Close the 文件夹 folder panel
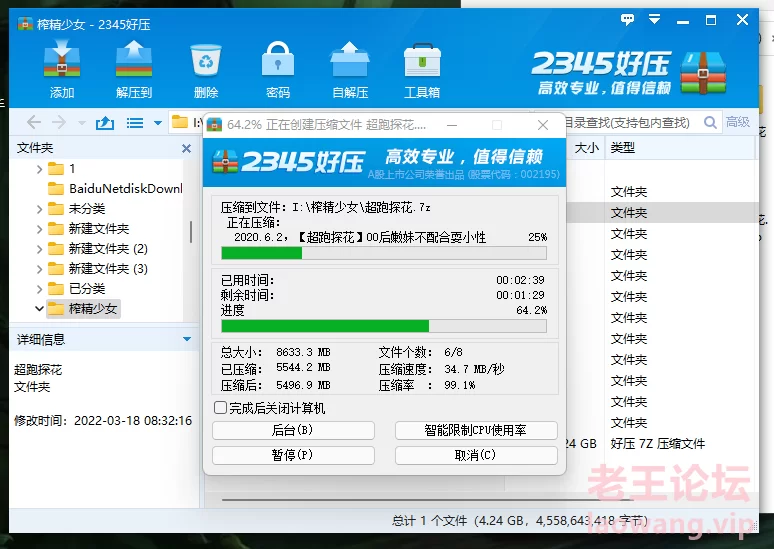774x549 pixels. (186, 148)
